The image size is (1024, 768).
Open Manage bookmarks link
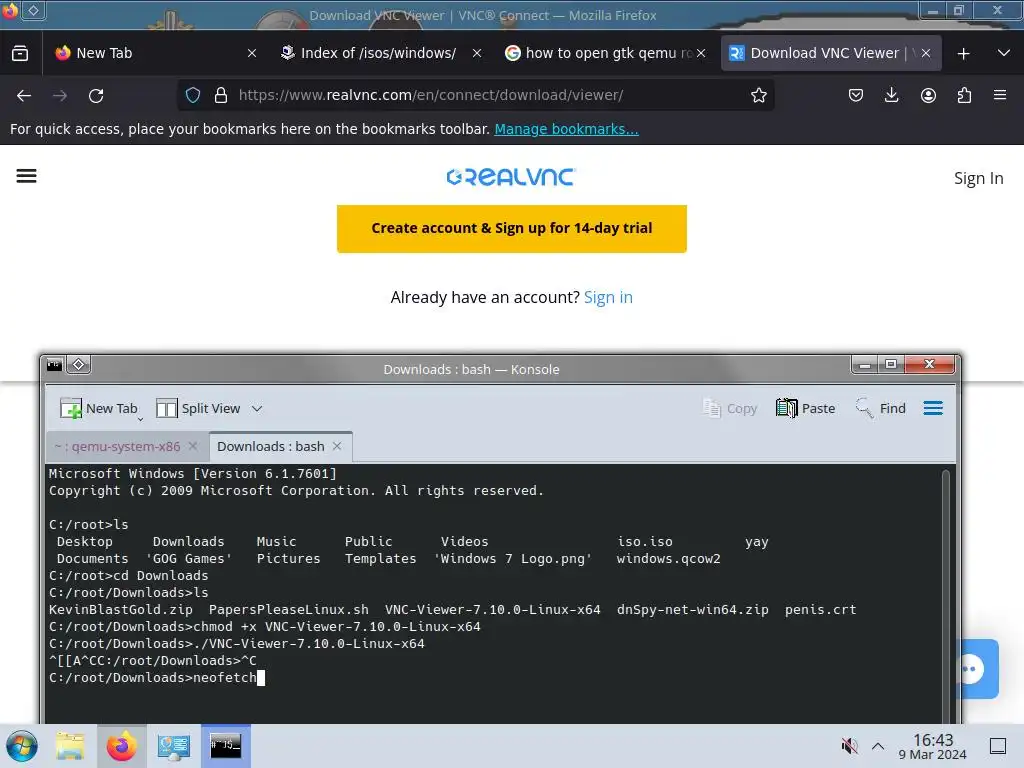click(x=566, y=129)
